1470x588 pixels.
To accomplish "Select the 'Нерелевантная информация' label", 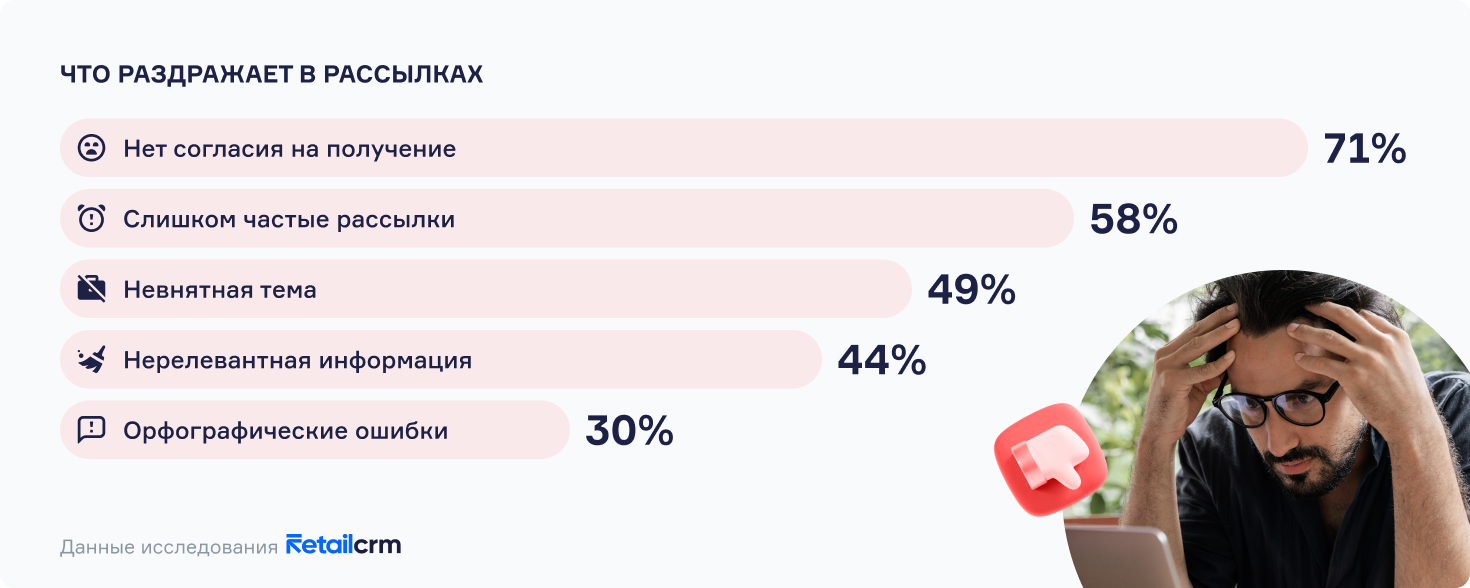I will (x=297, y=360).
